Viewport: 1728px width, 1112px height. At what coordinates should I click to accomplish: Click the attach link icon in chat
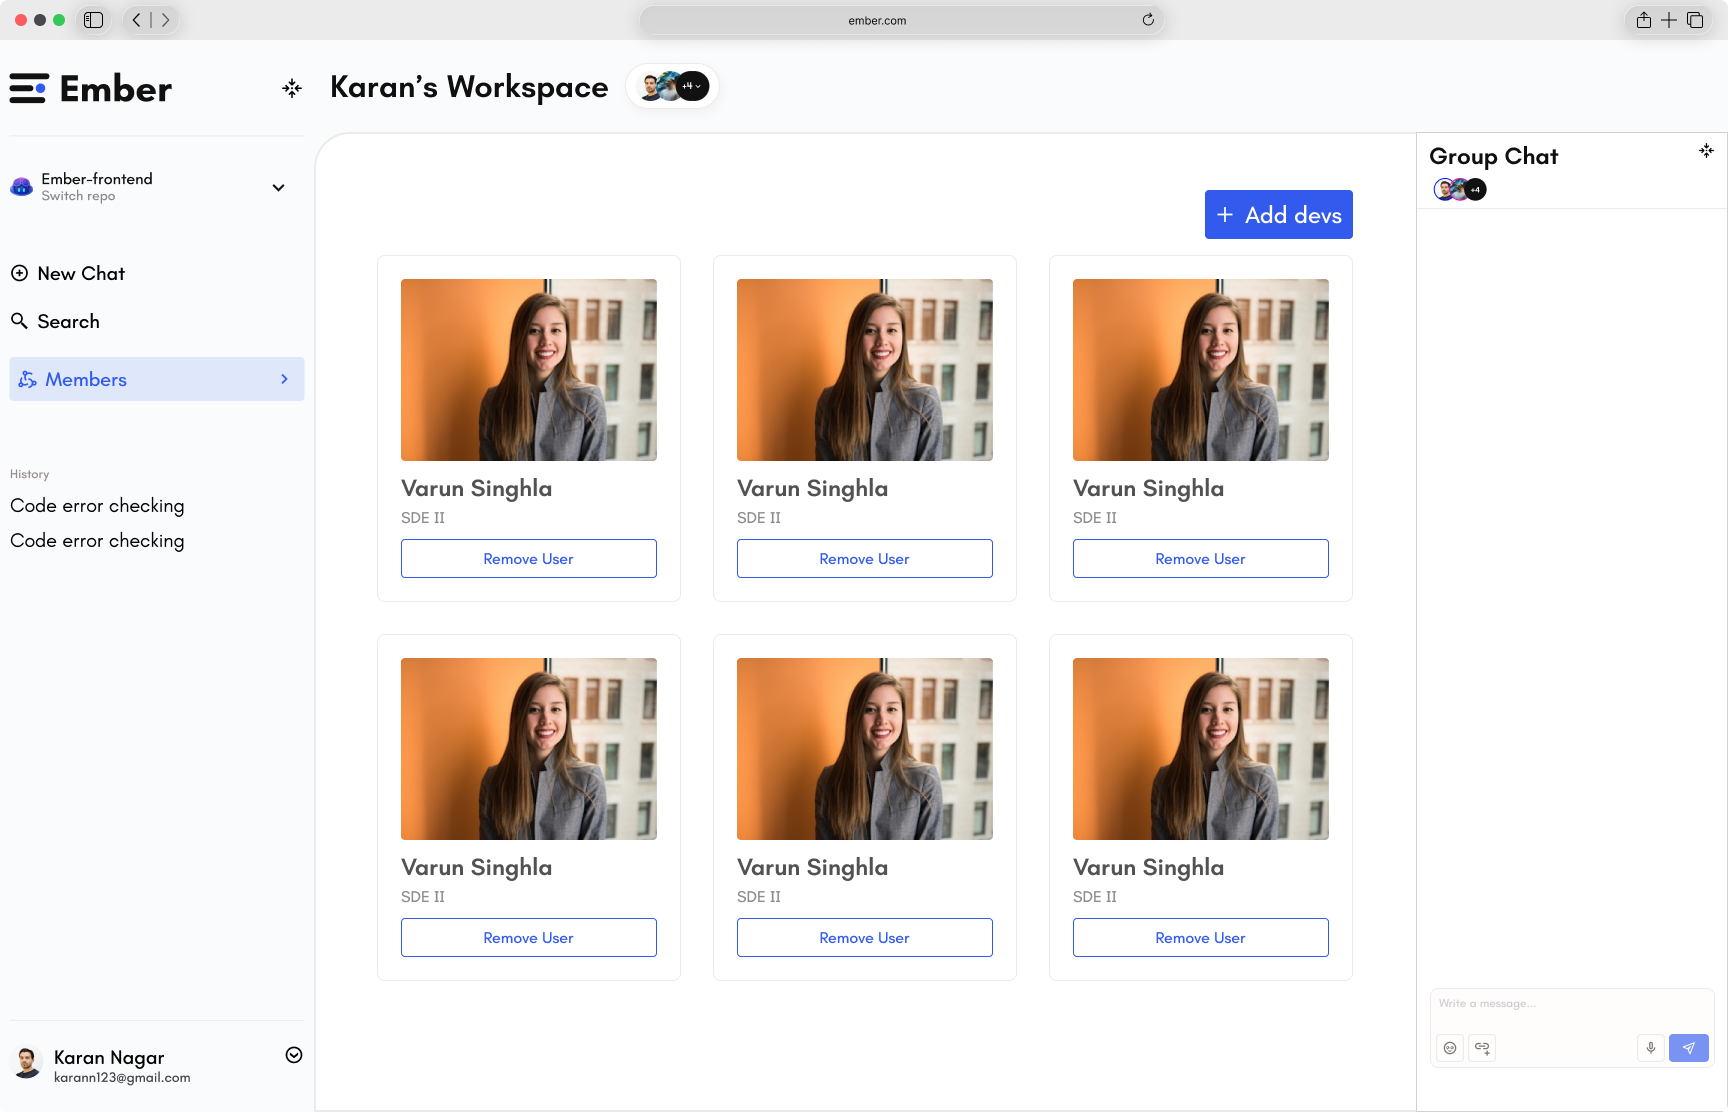click(1482, 1048)
